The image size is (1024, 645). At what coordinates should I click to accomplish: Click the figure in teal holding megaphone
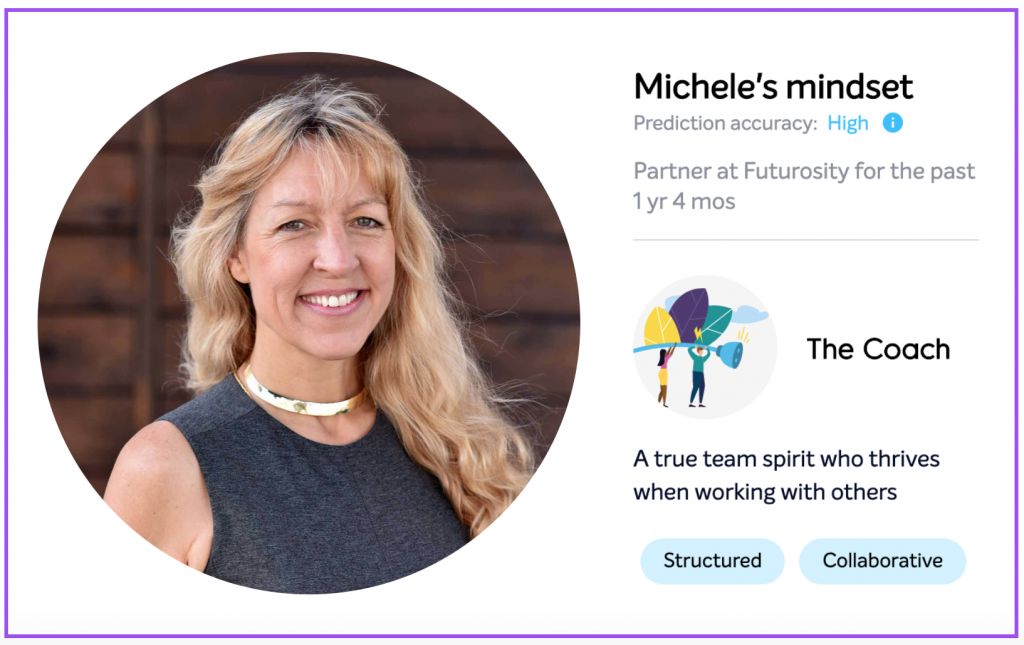point(698,375)
